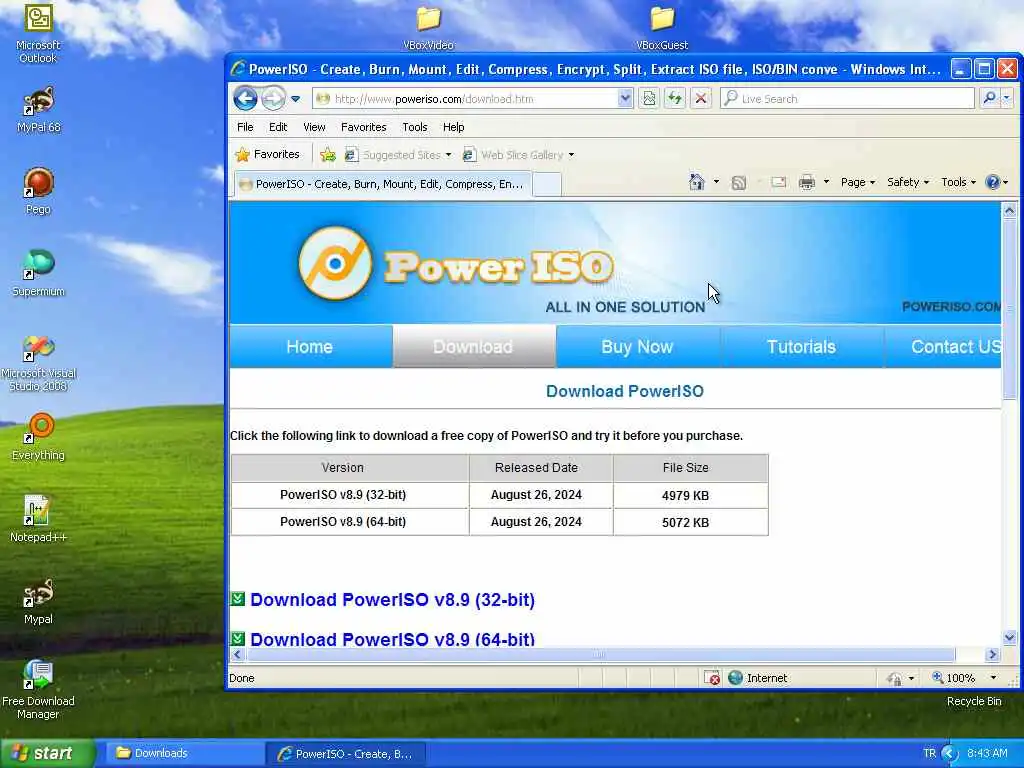The image size is (1024, 768).
Task: Select the Download navigation tab
Action: pos(473,347)
